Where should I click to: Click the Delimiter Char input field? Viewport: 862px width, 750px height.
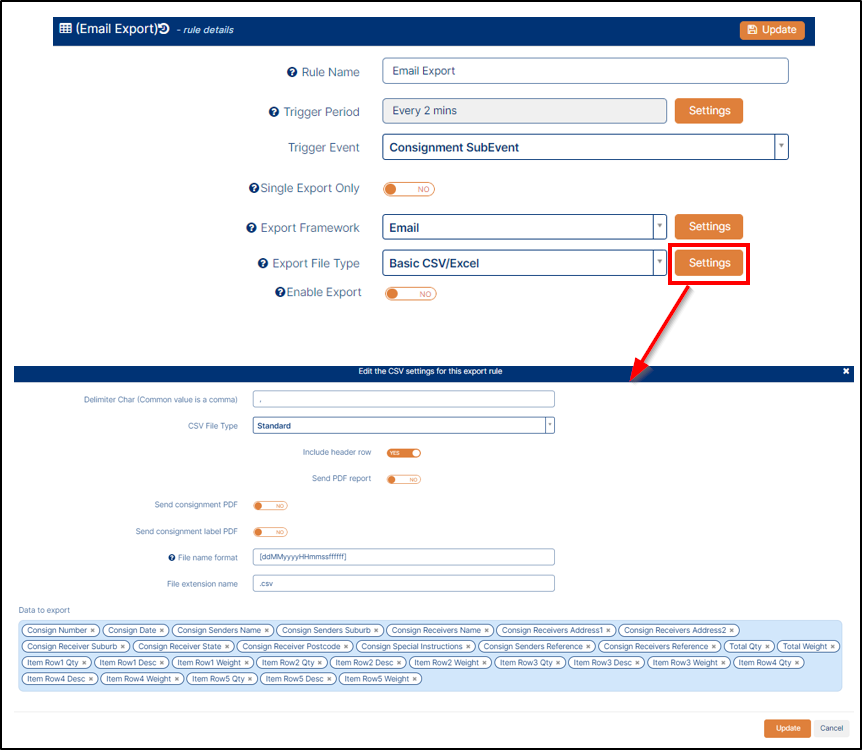[404, 399]
